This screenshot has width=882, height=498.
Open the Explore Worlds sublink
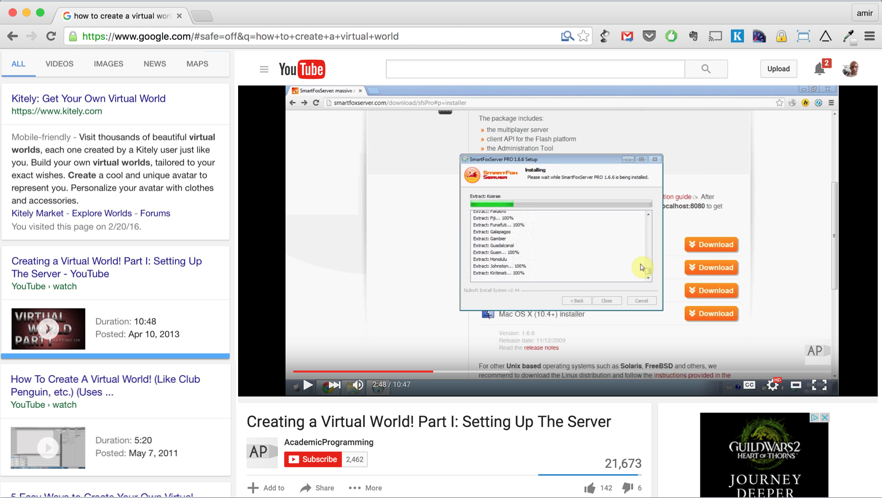102,213
